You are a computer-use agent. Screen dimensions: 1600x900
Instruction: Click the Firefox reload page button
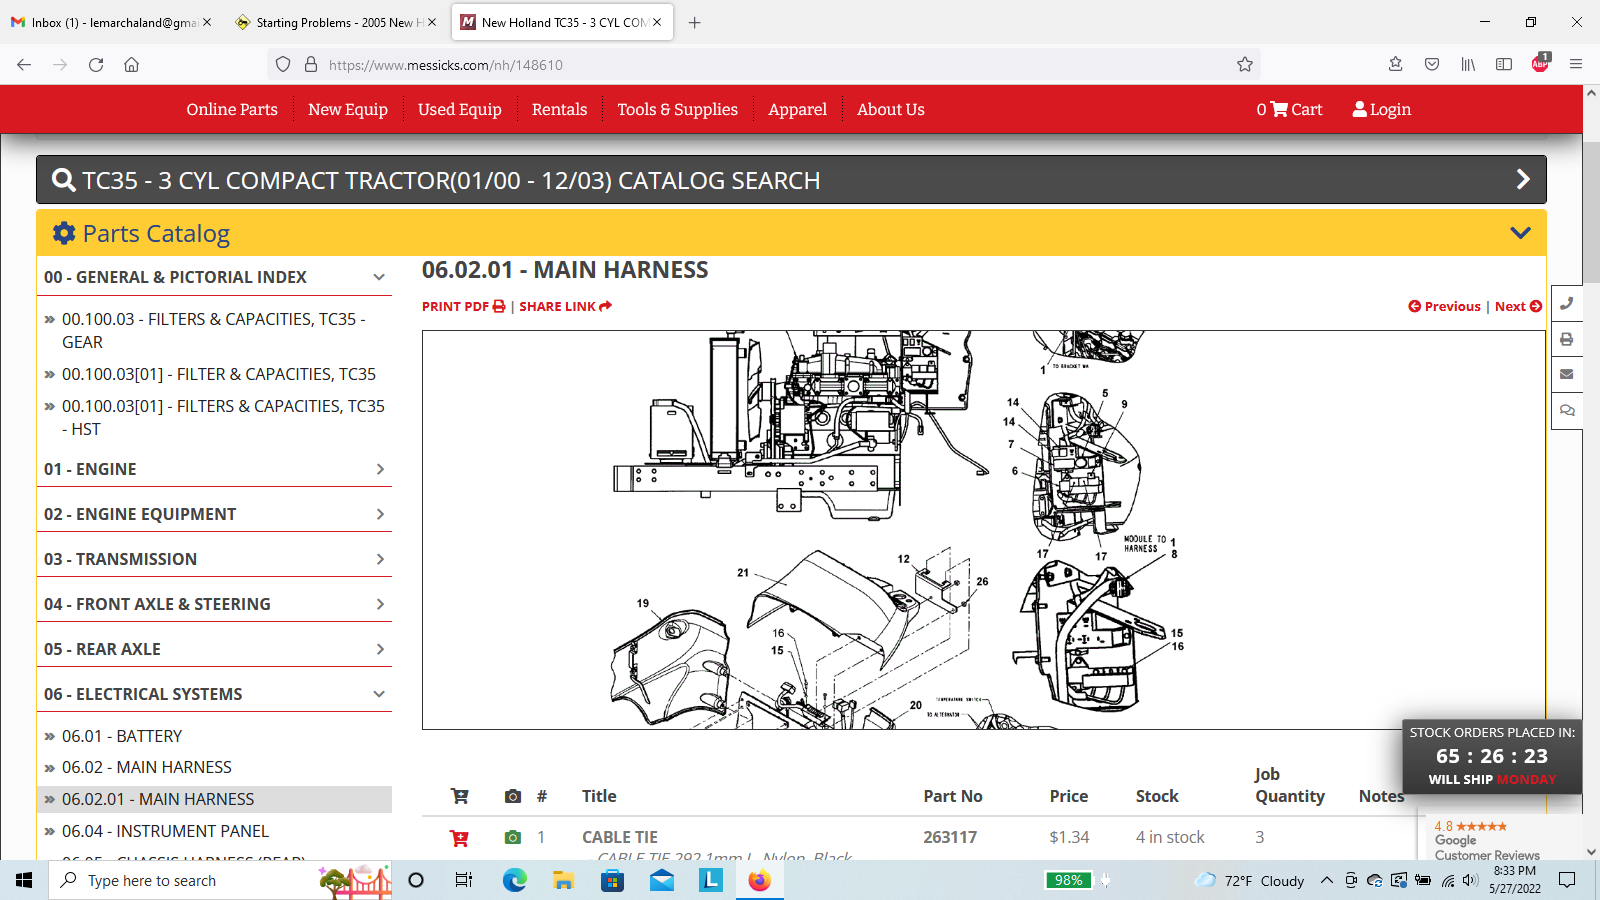(x=96, y=65)
